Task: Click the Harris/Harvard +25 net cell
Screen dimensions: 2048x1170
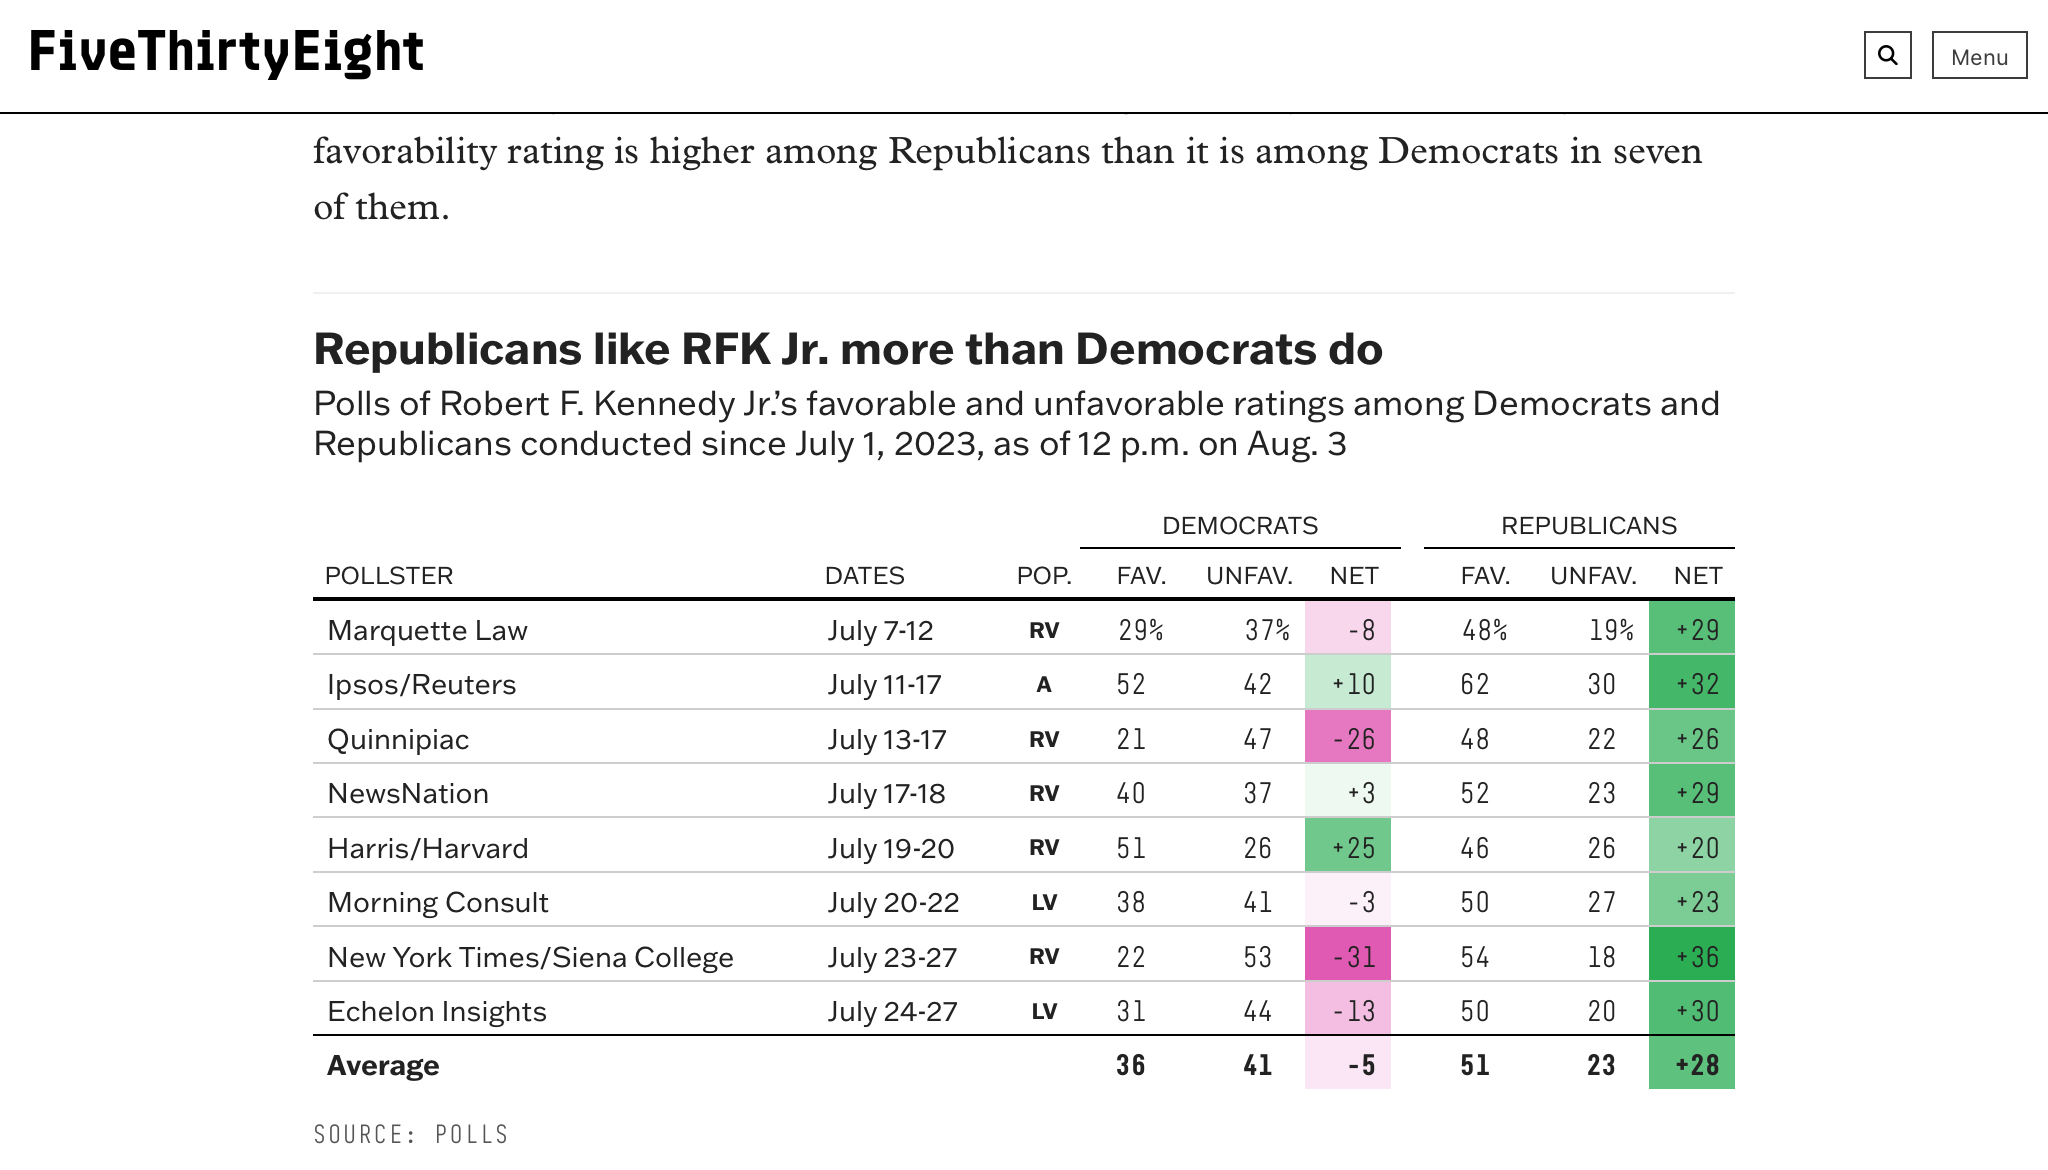Action: (1347, 848)
